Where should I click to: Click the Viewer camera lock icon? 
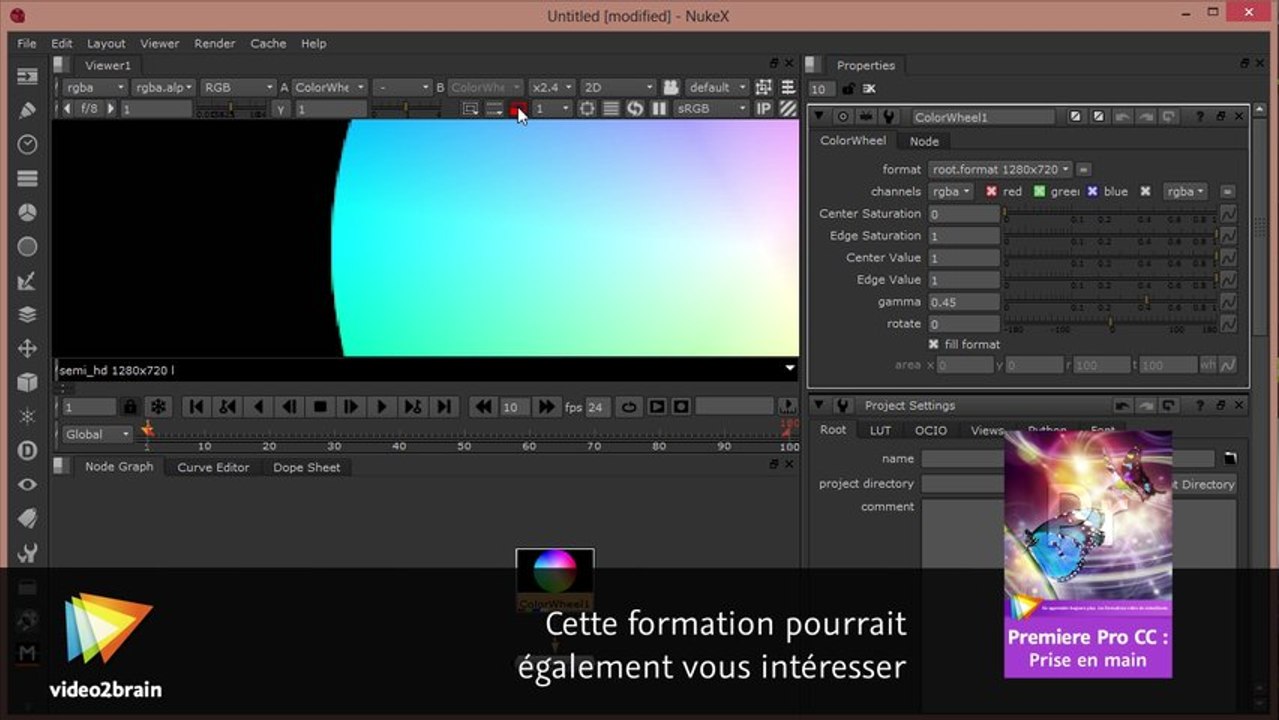[x=671, y=87]
